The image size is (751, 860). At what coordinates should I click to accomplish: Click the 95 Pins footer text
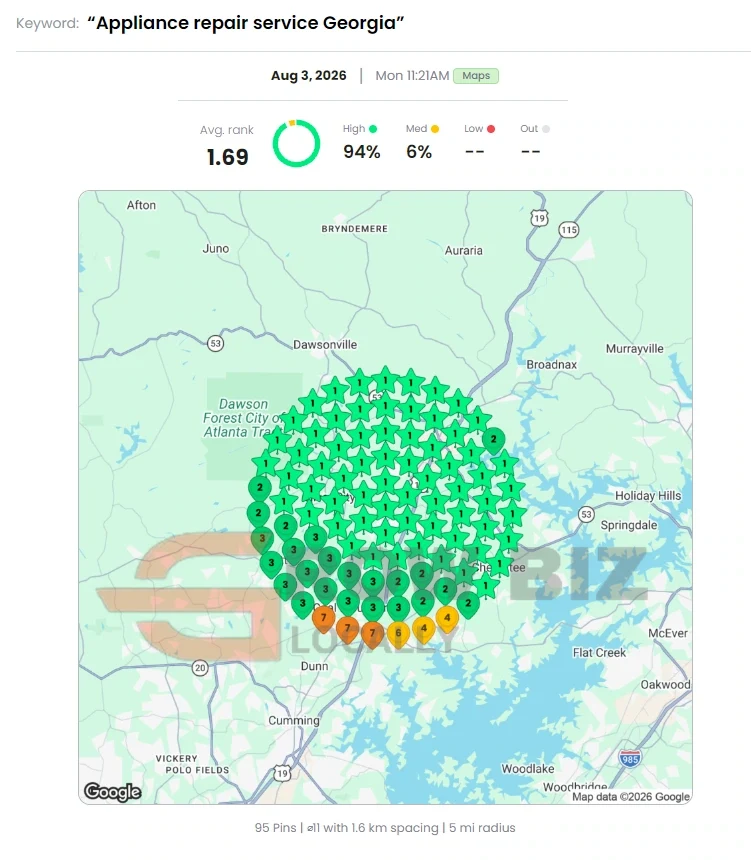point(275,828)
